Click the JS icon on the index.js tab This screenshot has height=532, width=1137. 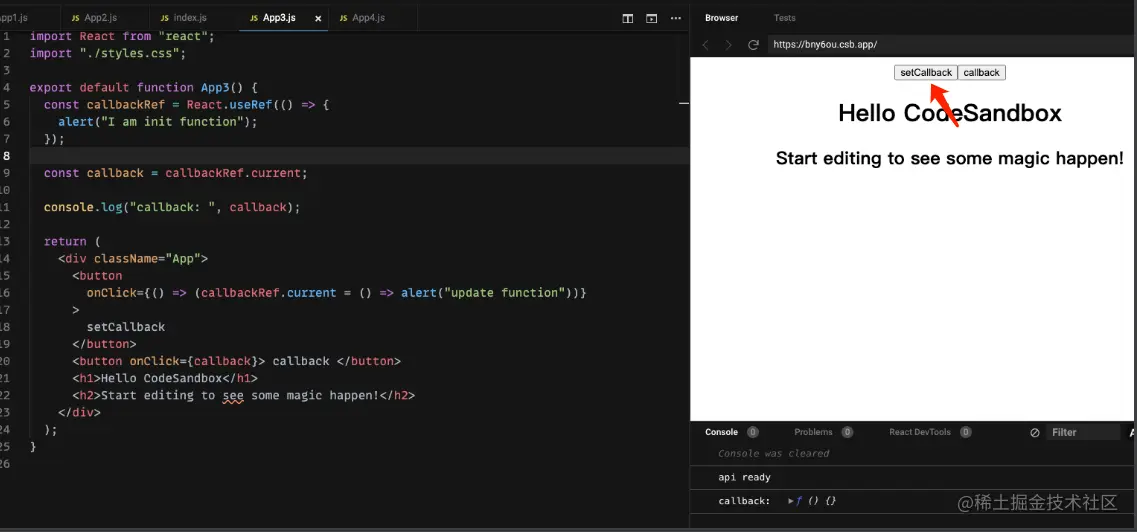point(165,18)
